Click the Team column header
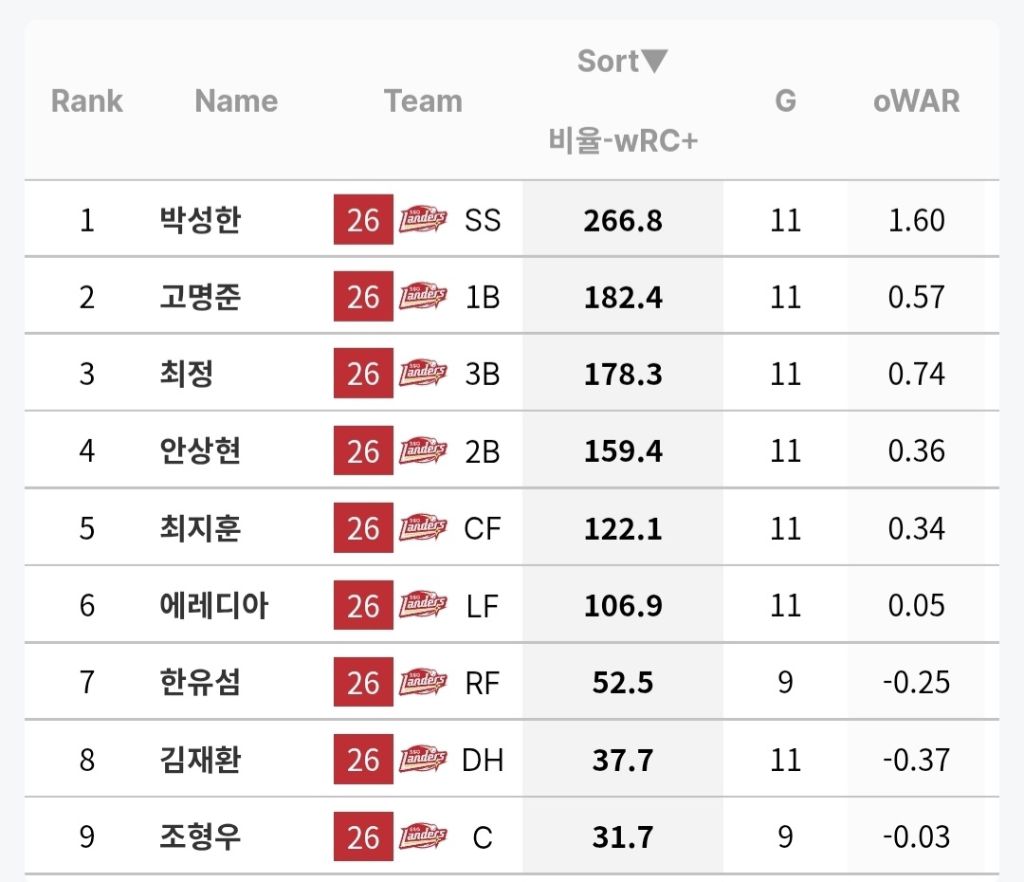This screenshot has height=882, width=1024. [423, 101]
